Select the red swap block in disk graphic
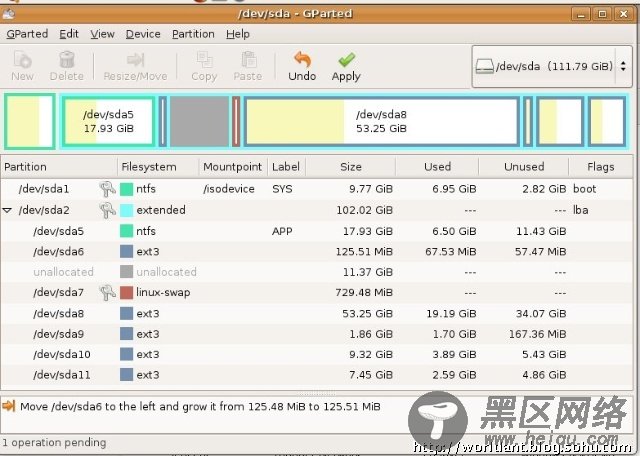Viewport: 640px width, 456px height. click(236, 121)
